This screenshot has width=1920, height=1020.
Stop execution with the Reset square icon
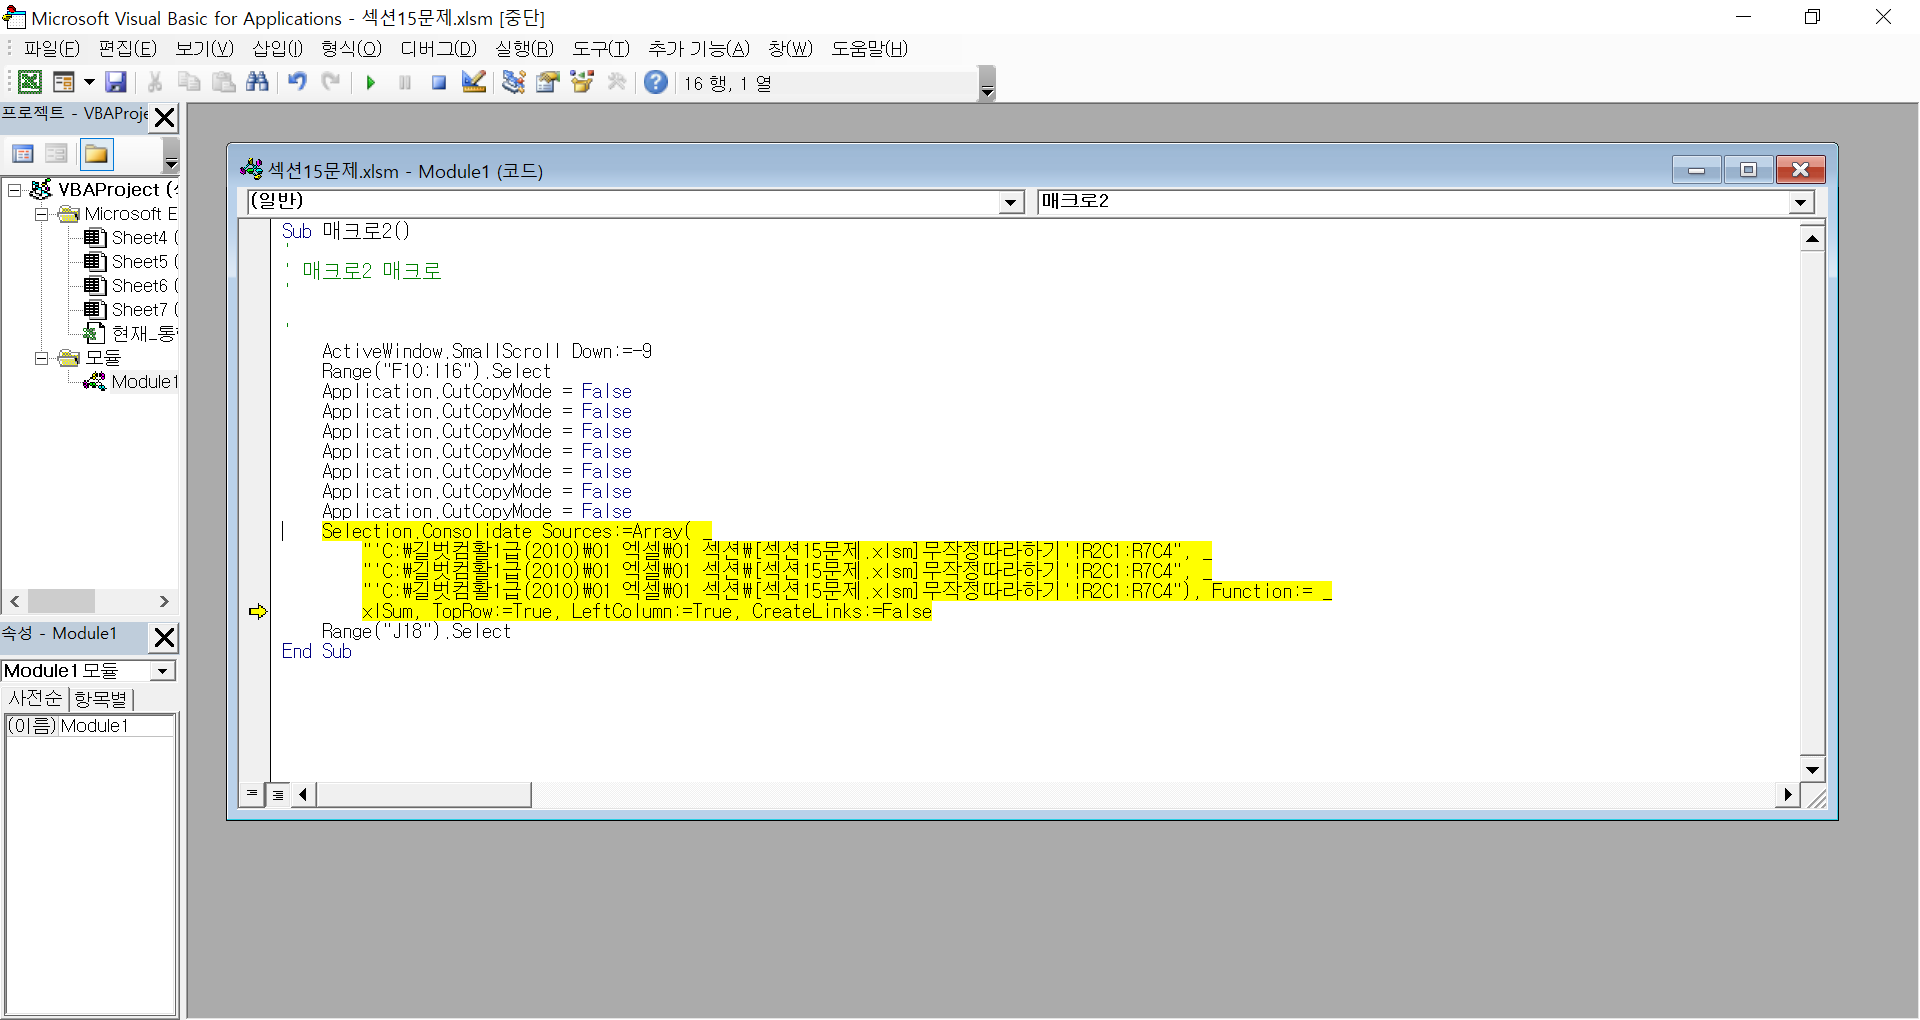click(x=438, y=83)
